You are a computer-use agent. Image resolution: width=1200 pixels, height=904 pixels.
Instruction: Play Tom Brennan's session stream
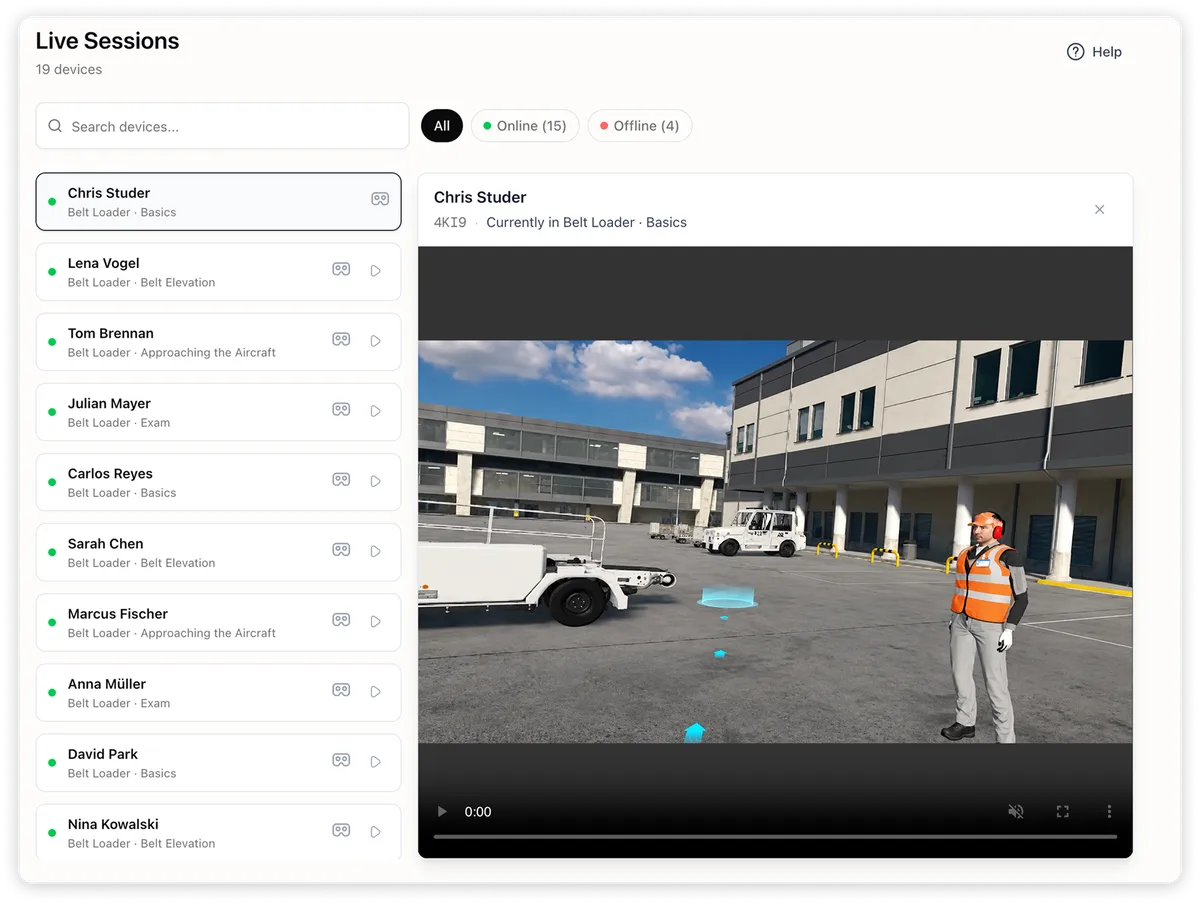click(x=376, y=341)
